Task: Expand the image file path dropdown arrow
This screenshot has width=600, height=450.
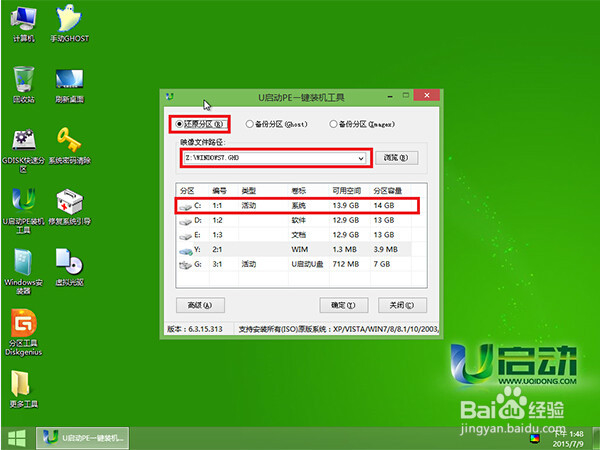Action: coord(361,158)
